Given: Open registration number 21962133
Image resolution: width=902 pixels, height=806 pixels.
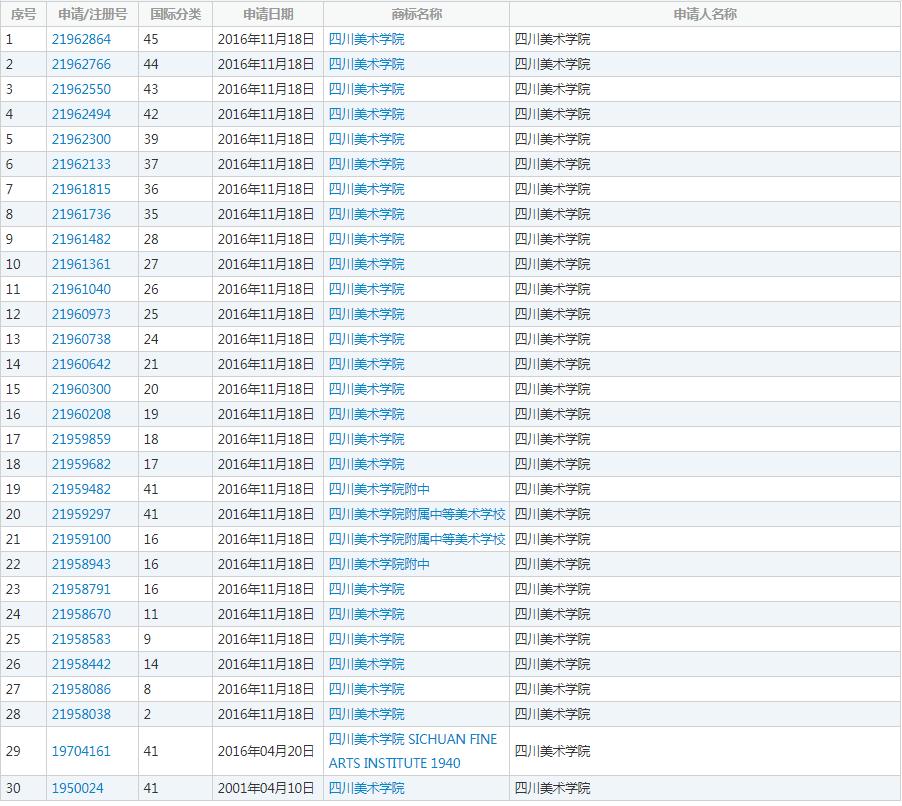Looking at the screenshot, I should pyautogui.click(x=81, y=164).
